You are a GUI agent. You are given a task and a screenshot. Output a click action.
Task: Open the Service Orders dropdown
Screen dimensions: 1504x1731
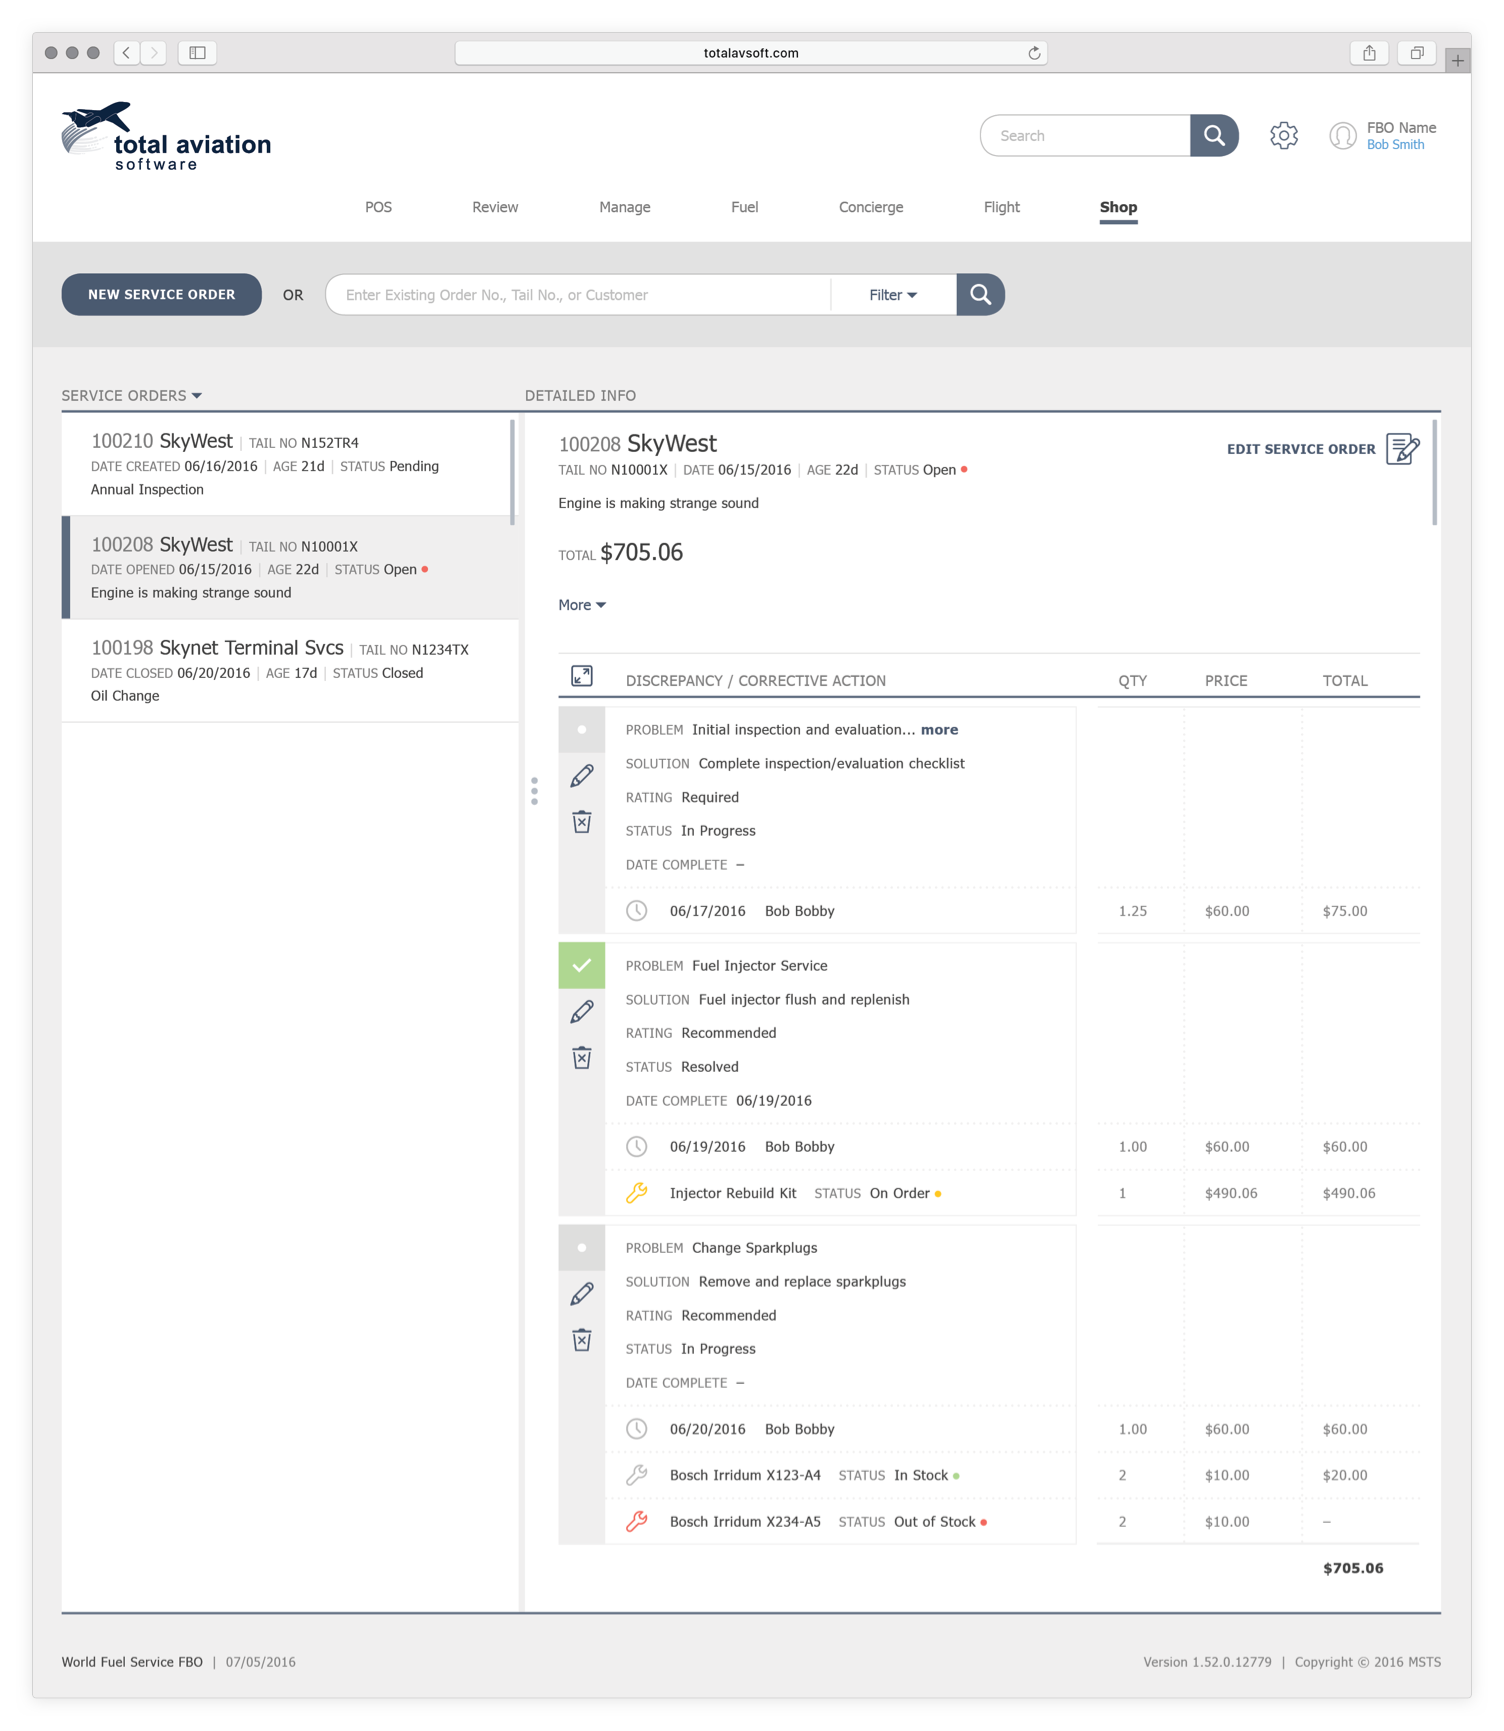click(x=132, y=396)
